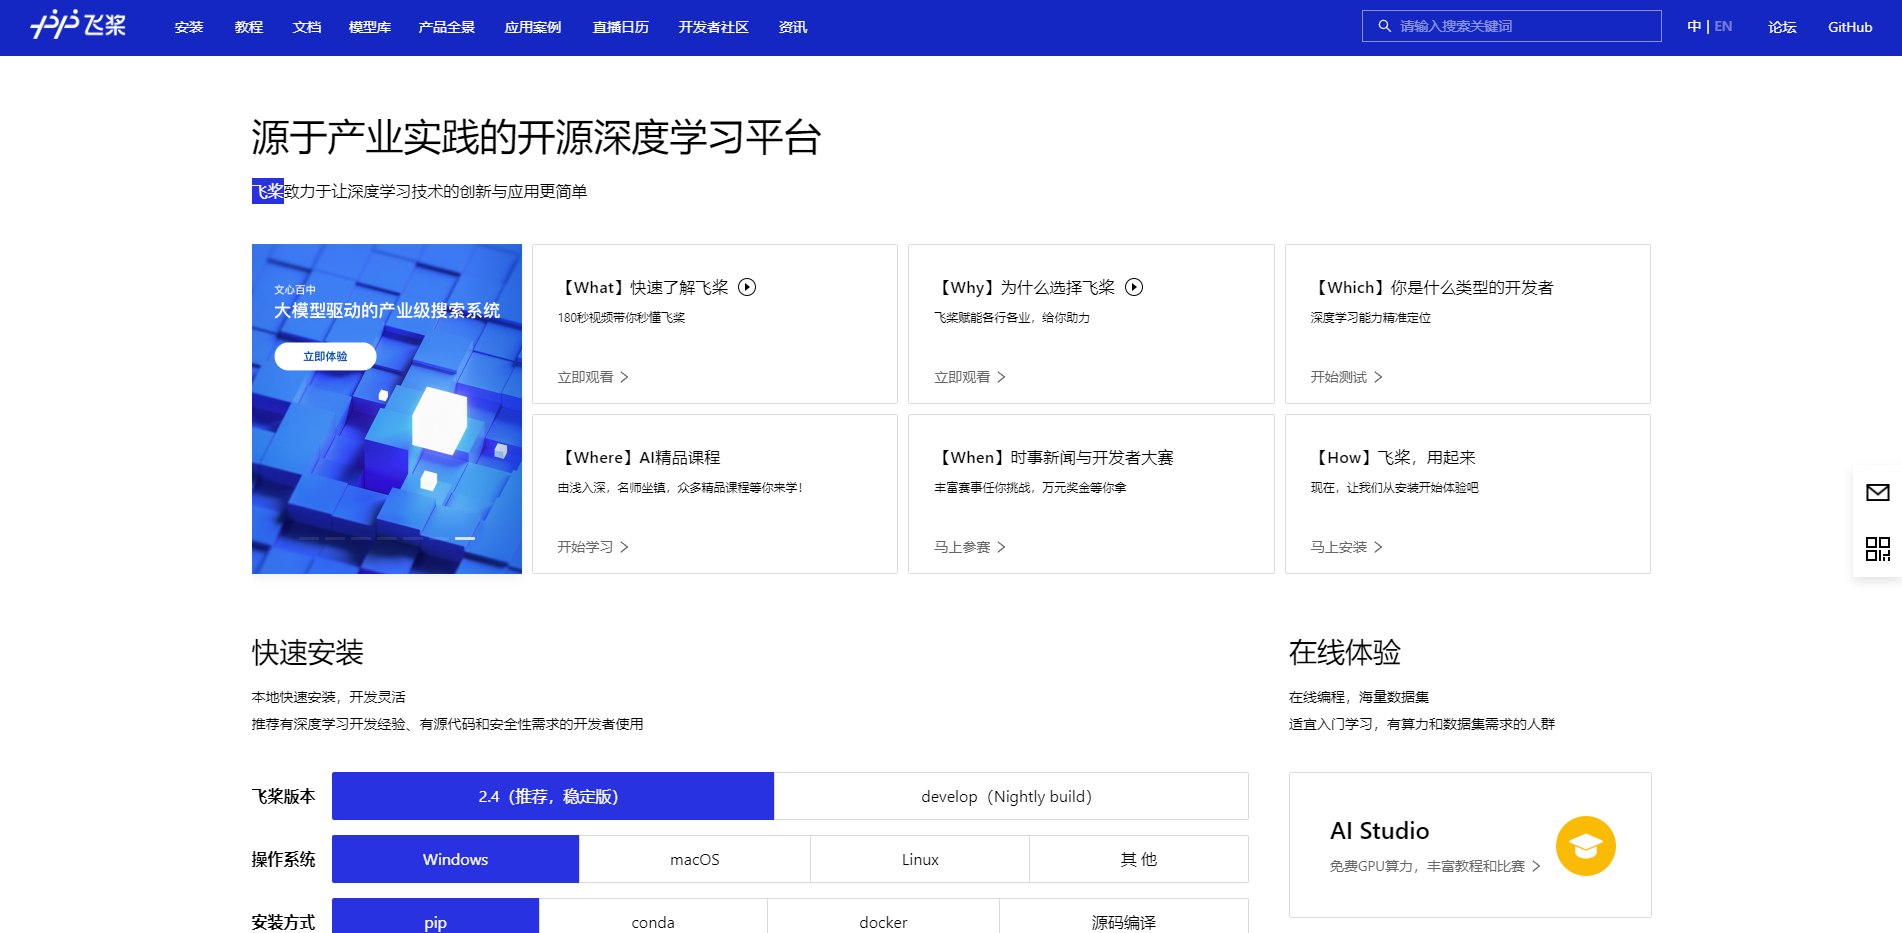Select version 2.4（推荐，稳定版）

coord(553,796)
